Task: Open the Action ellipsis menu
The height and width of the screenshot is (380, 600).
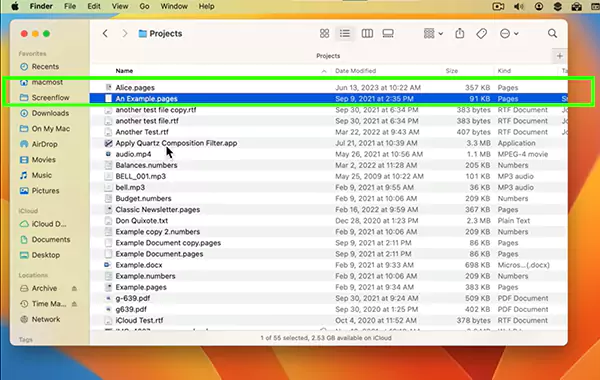Action: (509, 34)
